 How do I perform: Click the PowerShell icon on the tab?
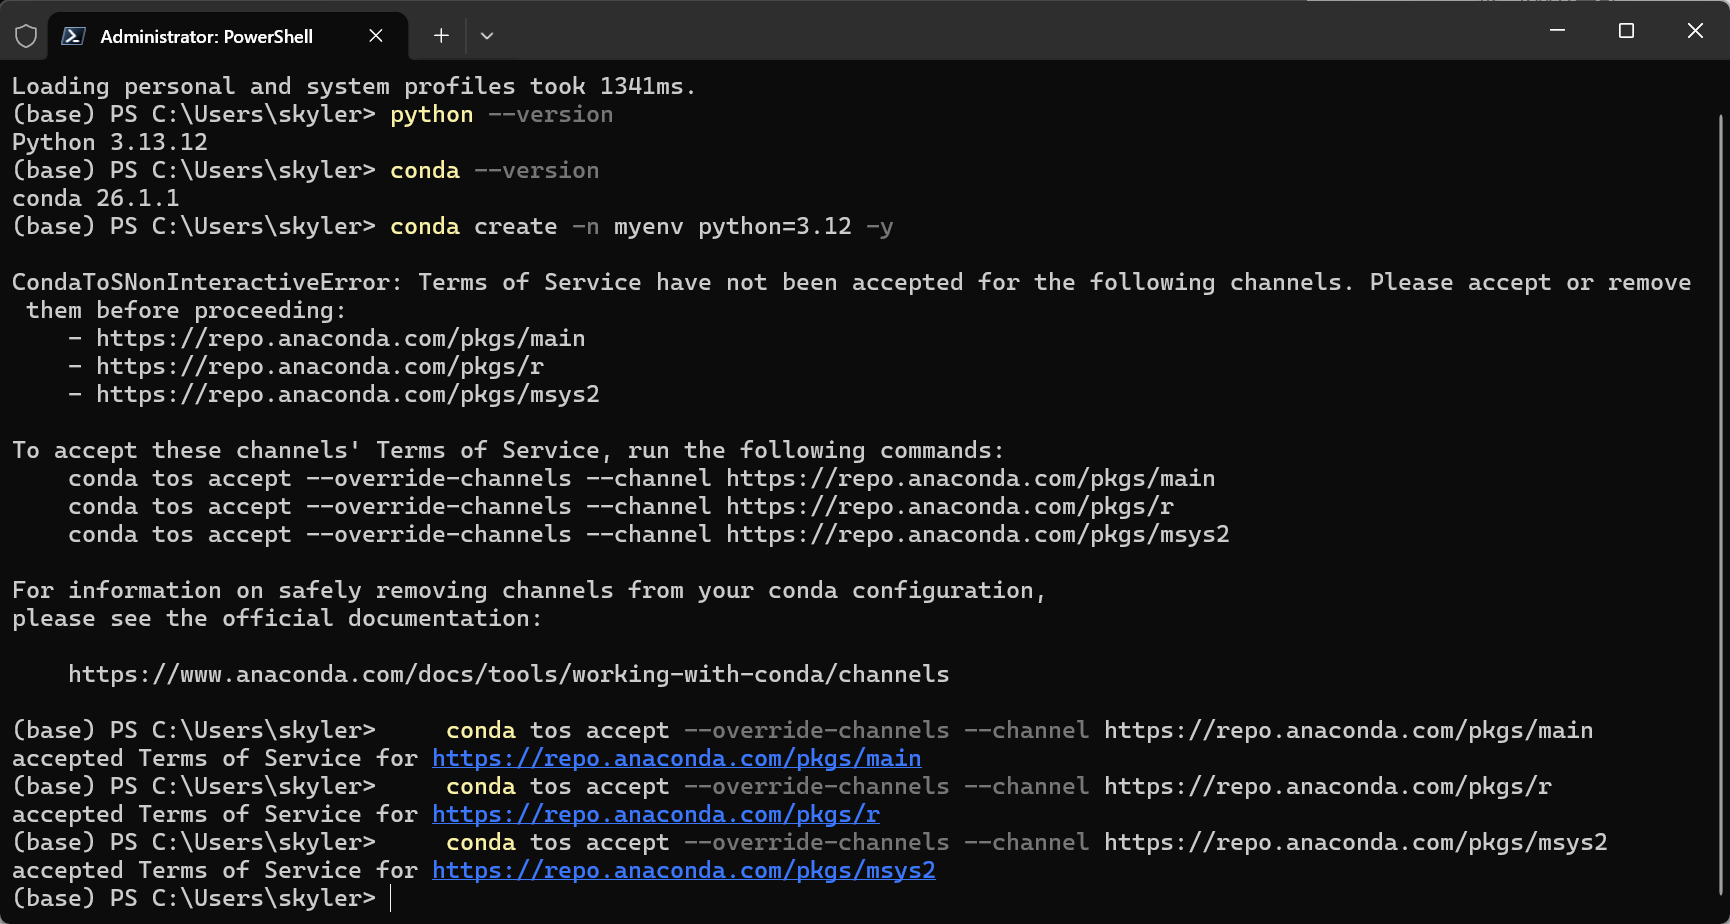click(x=73, y=36)
